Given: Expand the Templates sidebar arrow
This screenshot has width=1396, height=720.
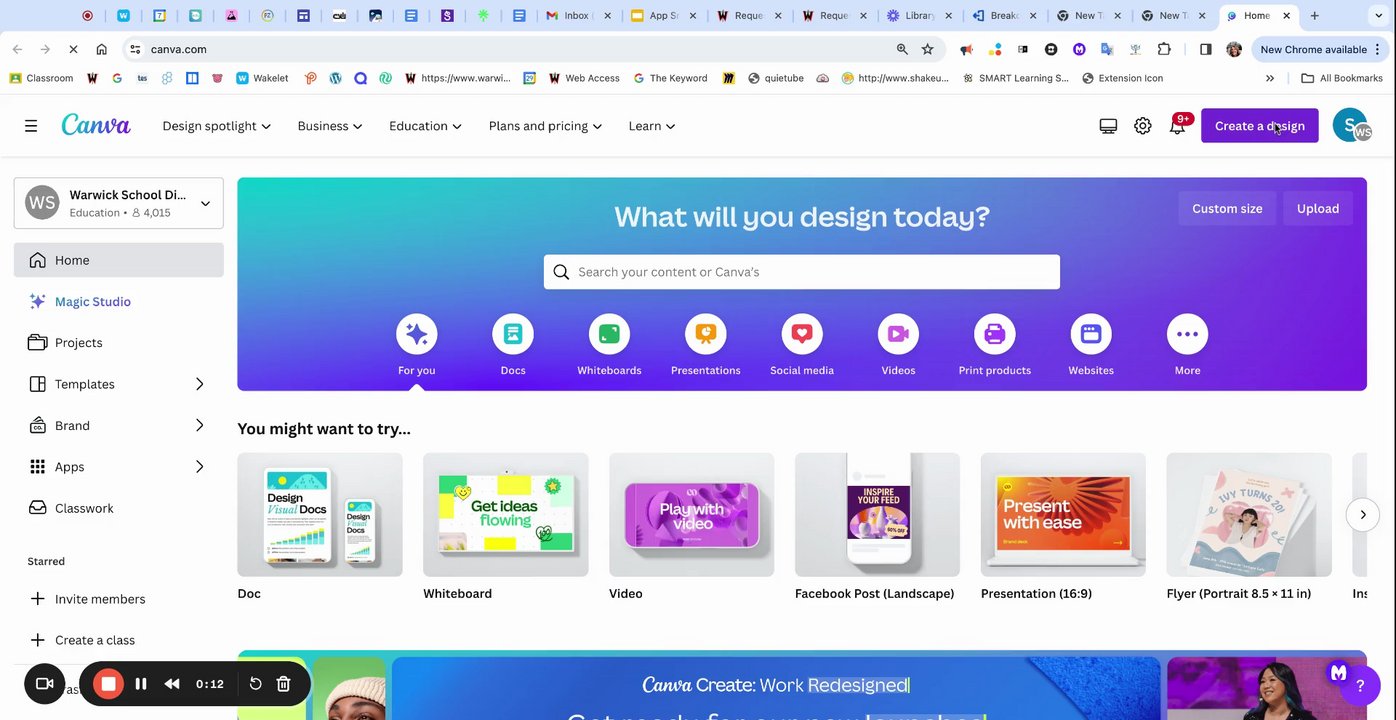Looking at the screenshot, I should pyautogui.click(x=199, y=384).
